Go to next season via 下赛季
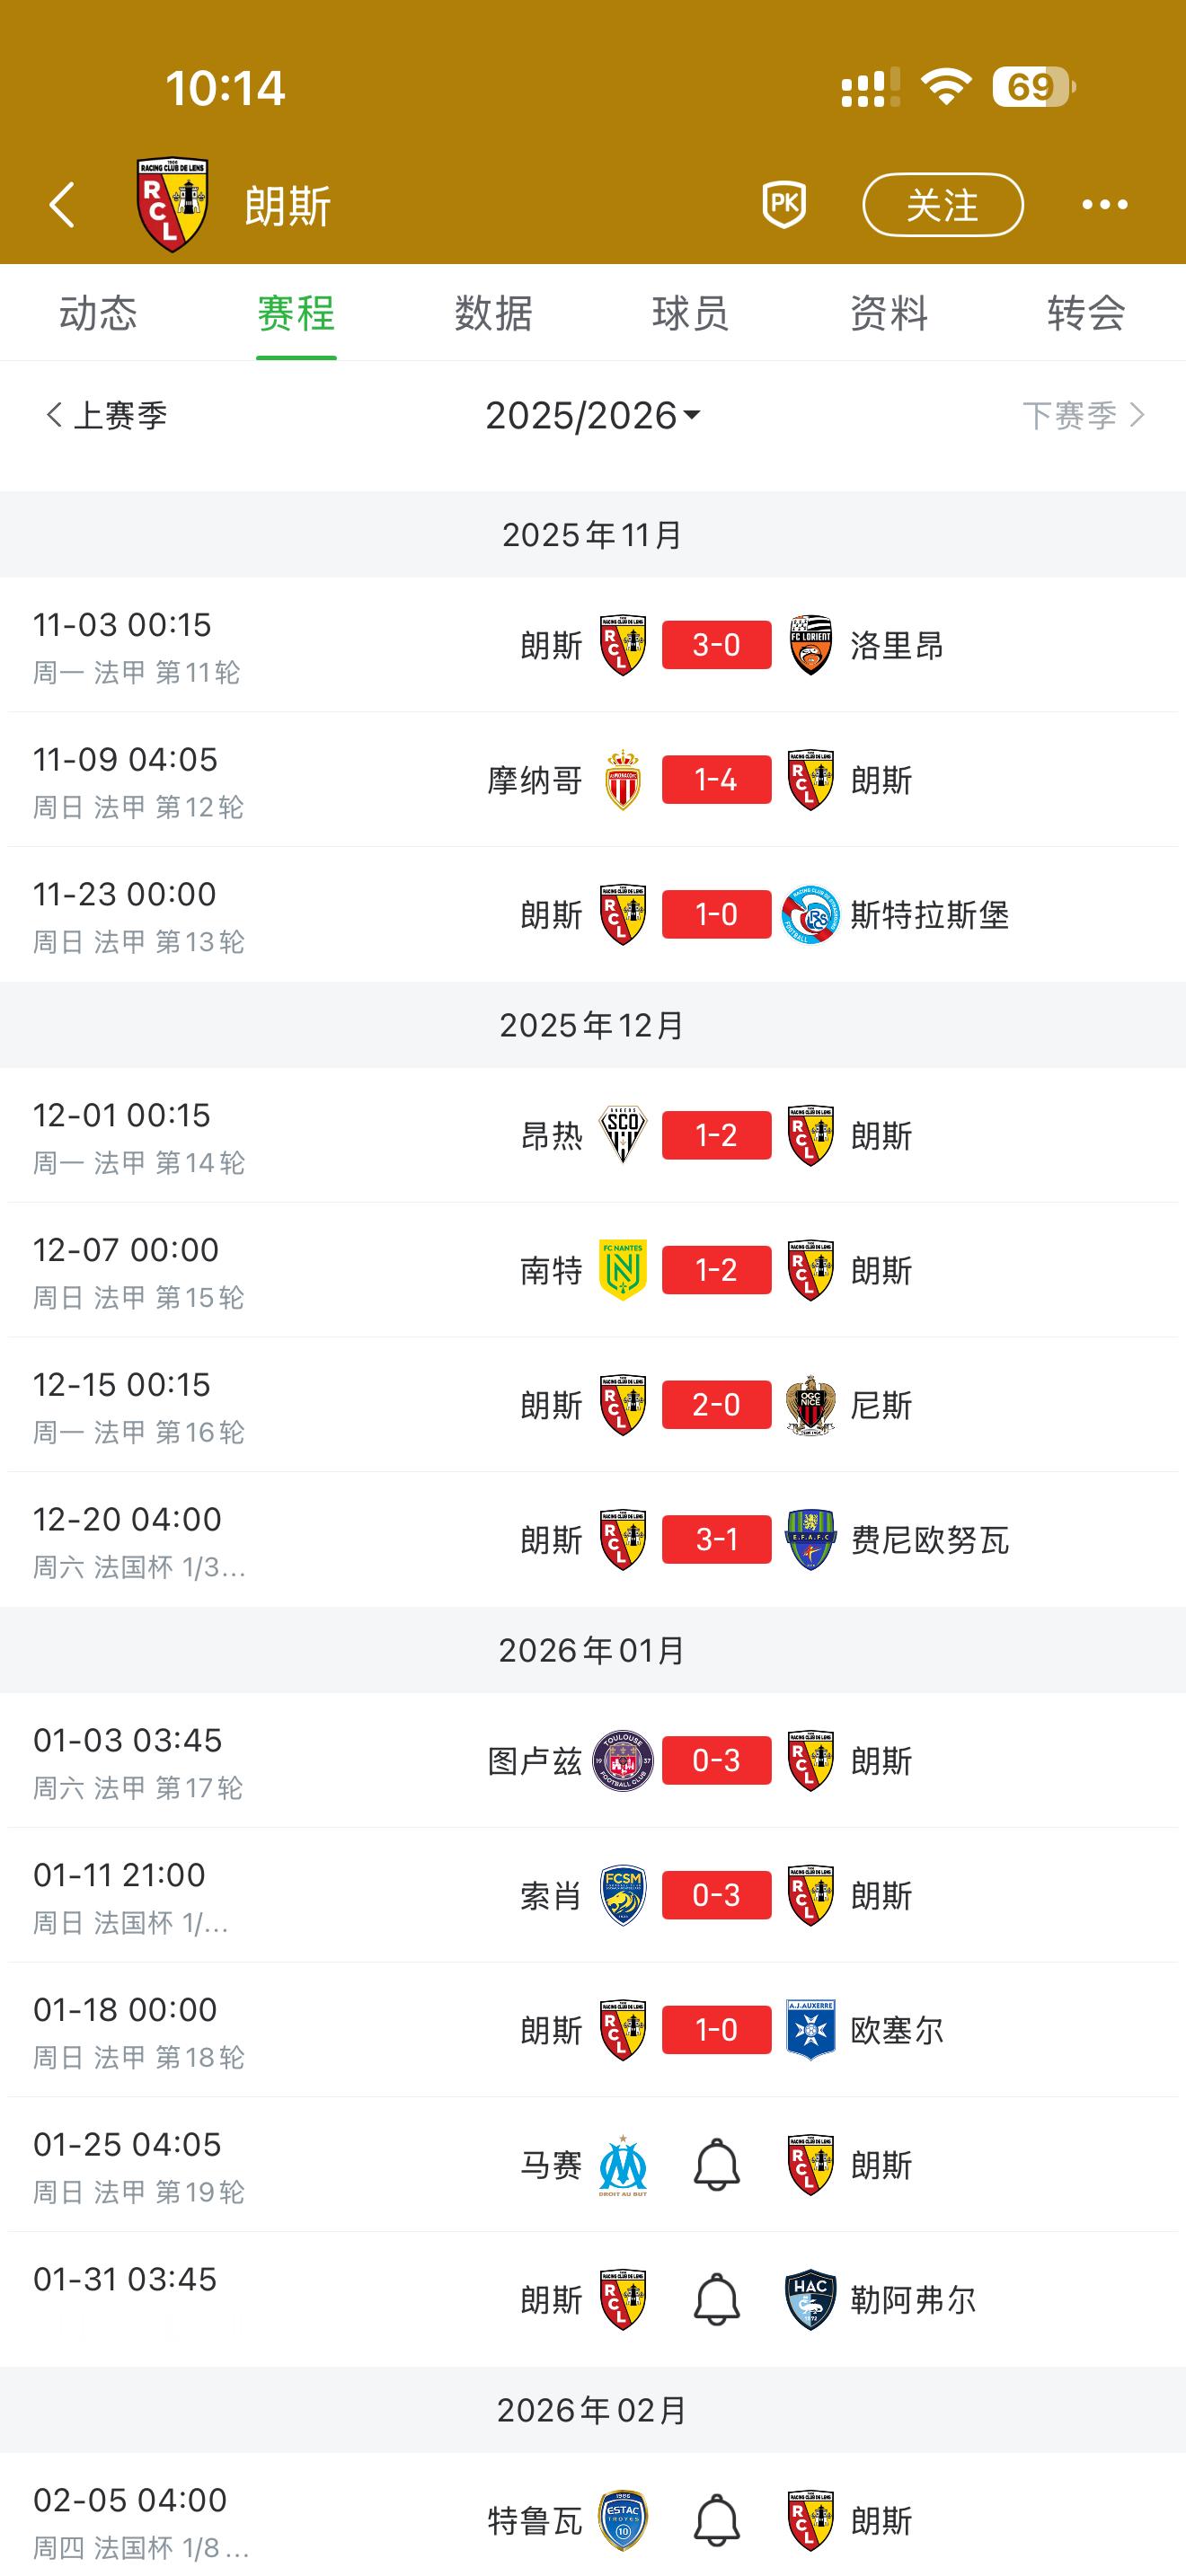 1082,415
